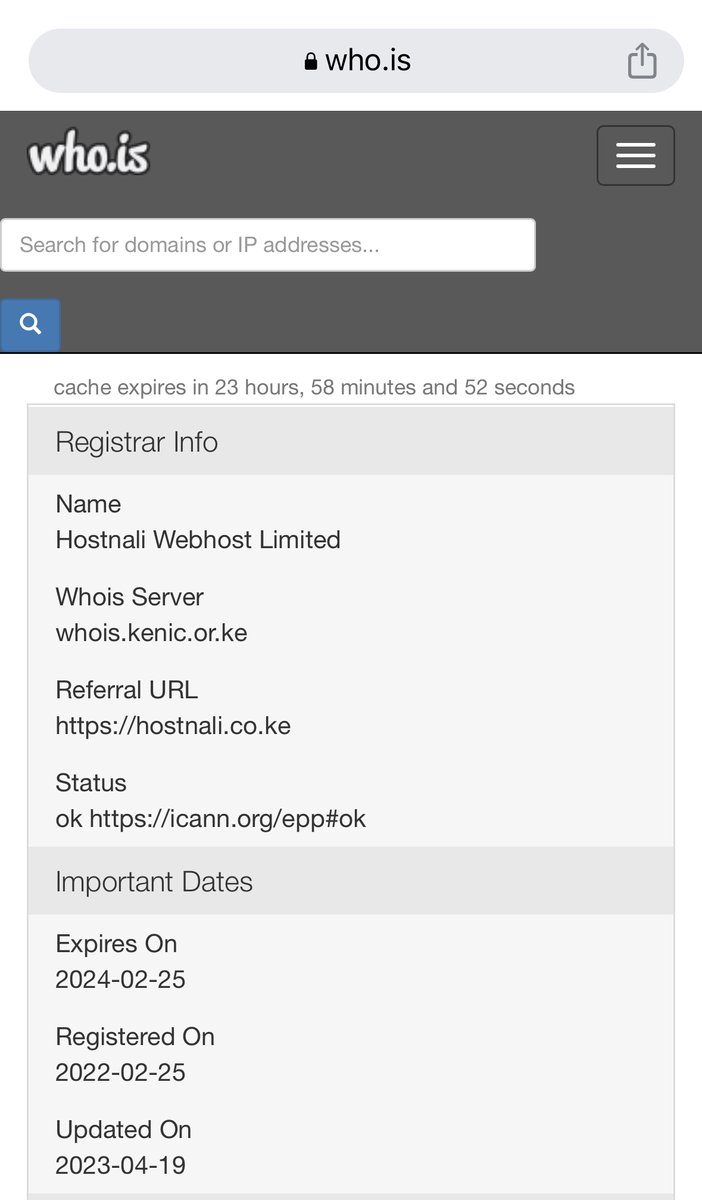Click the 'Registered On' label
This screenshot has height=1200, width=702.
(135, 1037)
